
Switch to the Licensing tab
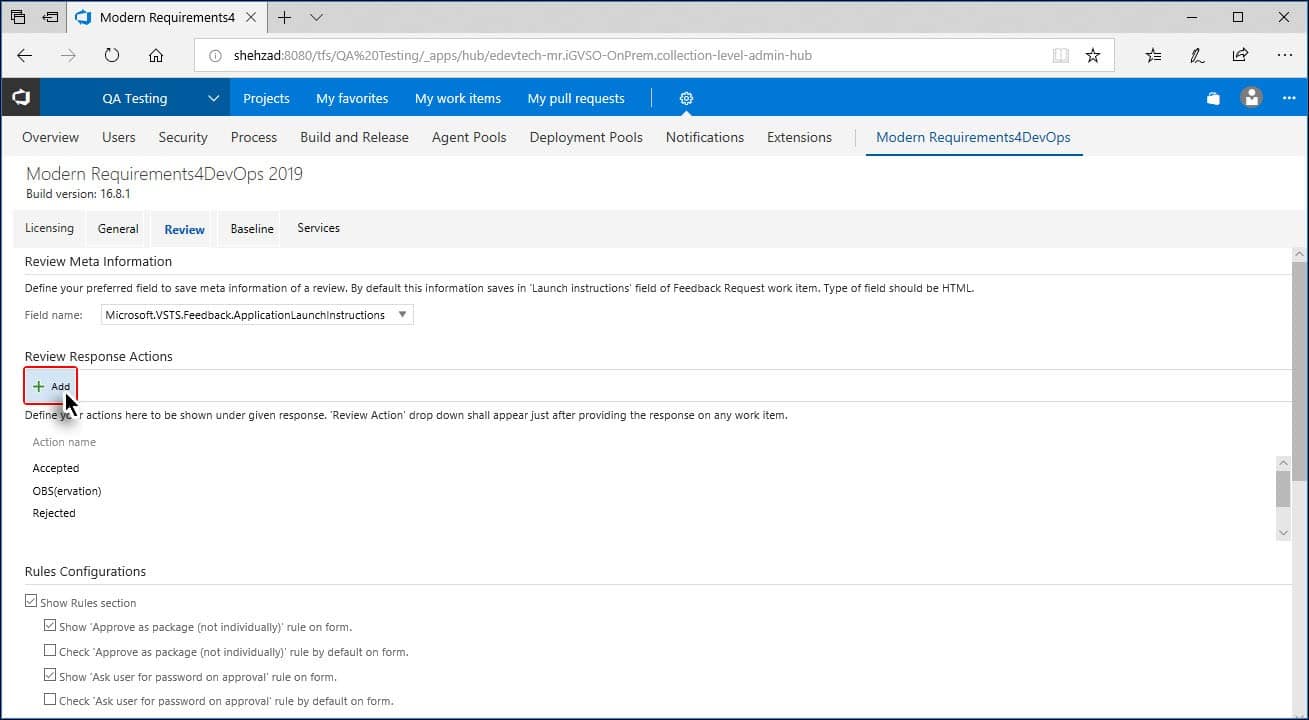coord(49,228)
